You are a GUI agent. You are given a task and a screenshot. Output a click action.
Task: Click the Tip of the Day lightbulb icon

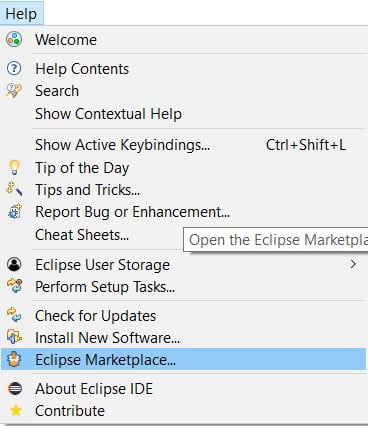14,167
